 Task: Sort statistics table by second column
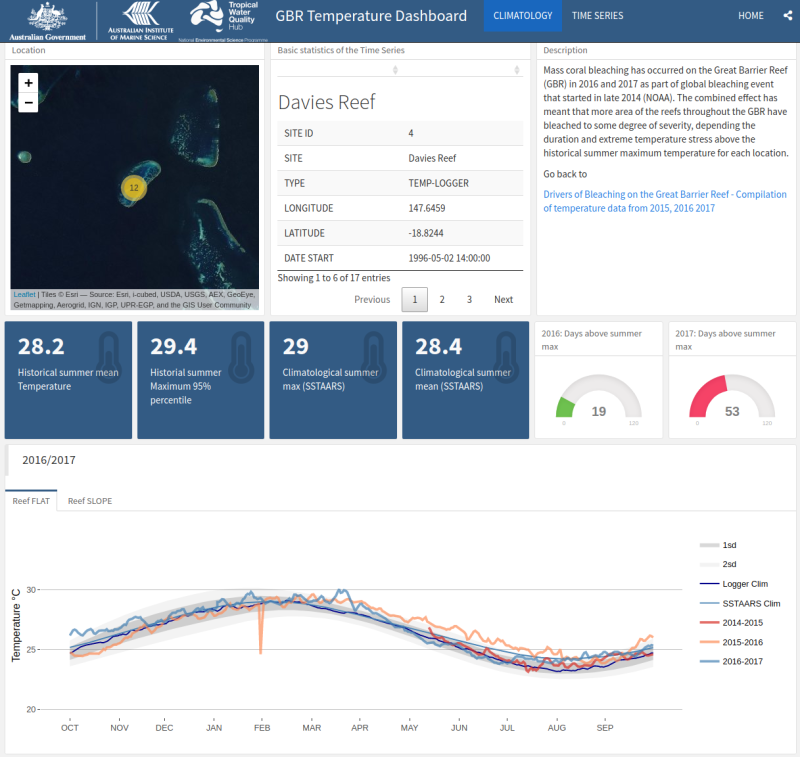[517, 70]
